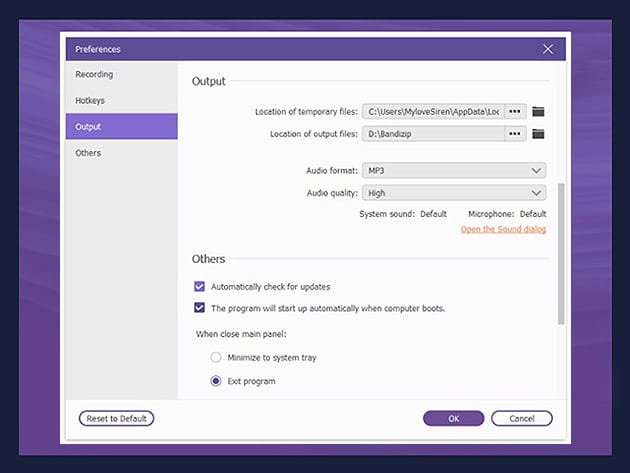
Task: Open folder for temporary files location
Action: tap(538, 111)
